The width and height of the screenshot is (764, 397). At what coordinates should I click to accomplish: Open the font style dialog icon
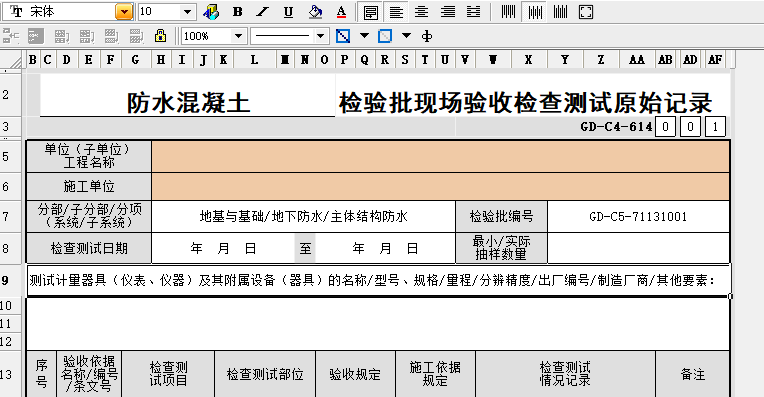tap(211, 12)
